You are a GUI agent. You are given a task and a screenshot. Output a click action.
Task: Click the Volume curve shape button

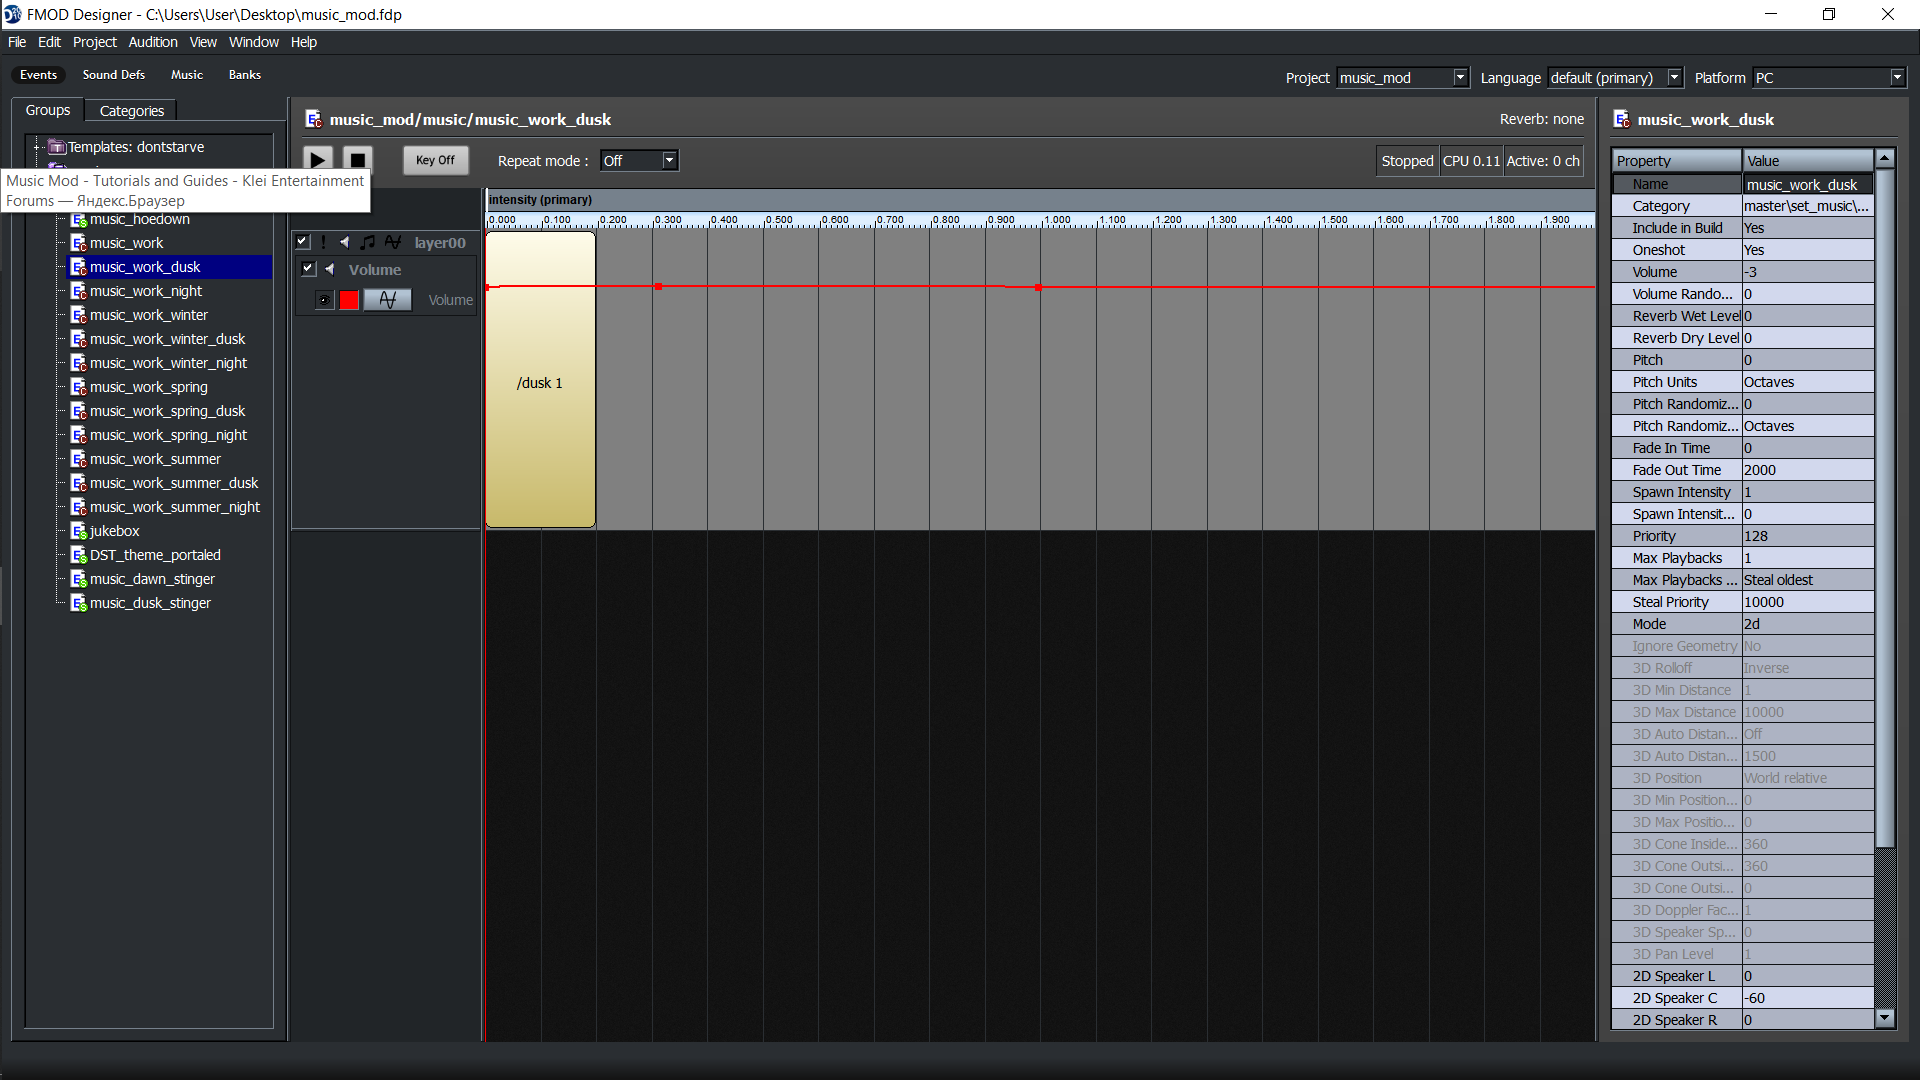388,300
